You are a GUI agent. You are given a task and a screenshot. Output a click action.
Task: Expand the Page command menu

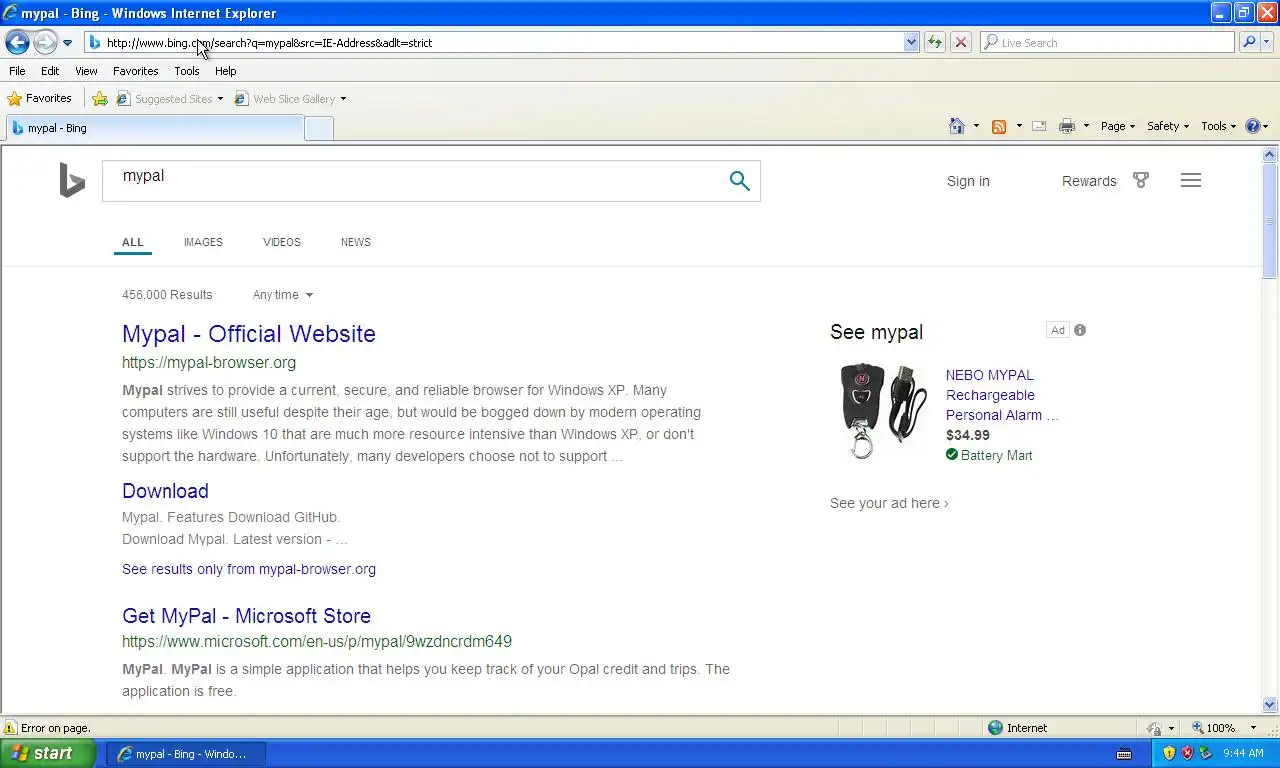tap(1118, 126)
